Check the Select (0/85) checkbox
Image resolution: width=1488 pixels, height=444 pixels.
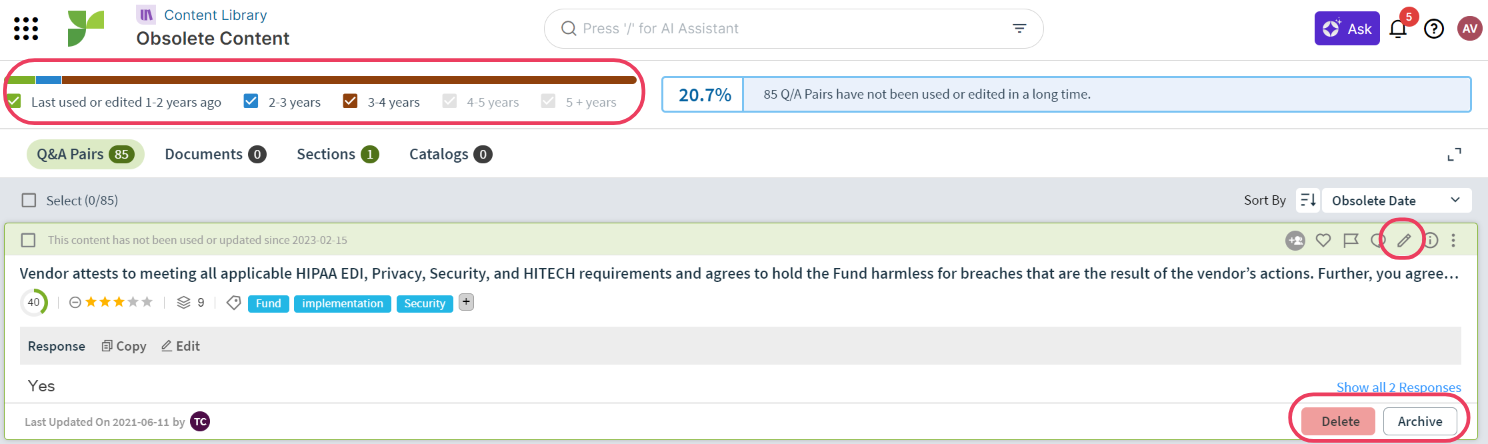click(x=28, y=200)
